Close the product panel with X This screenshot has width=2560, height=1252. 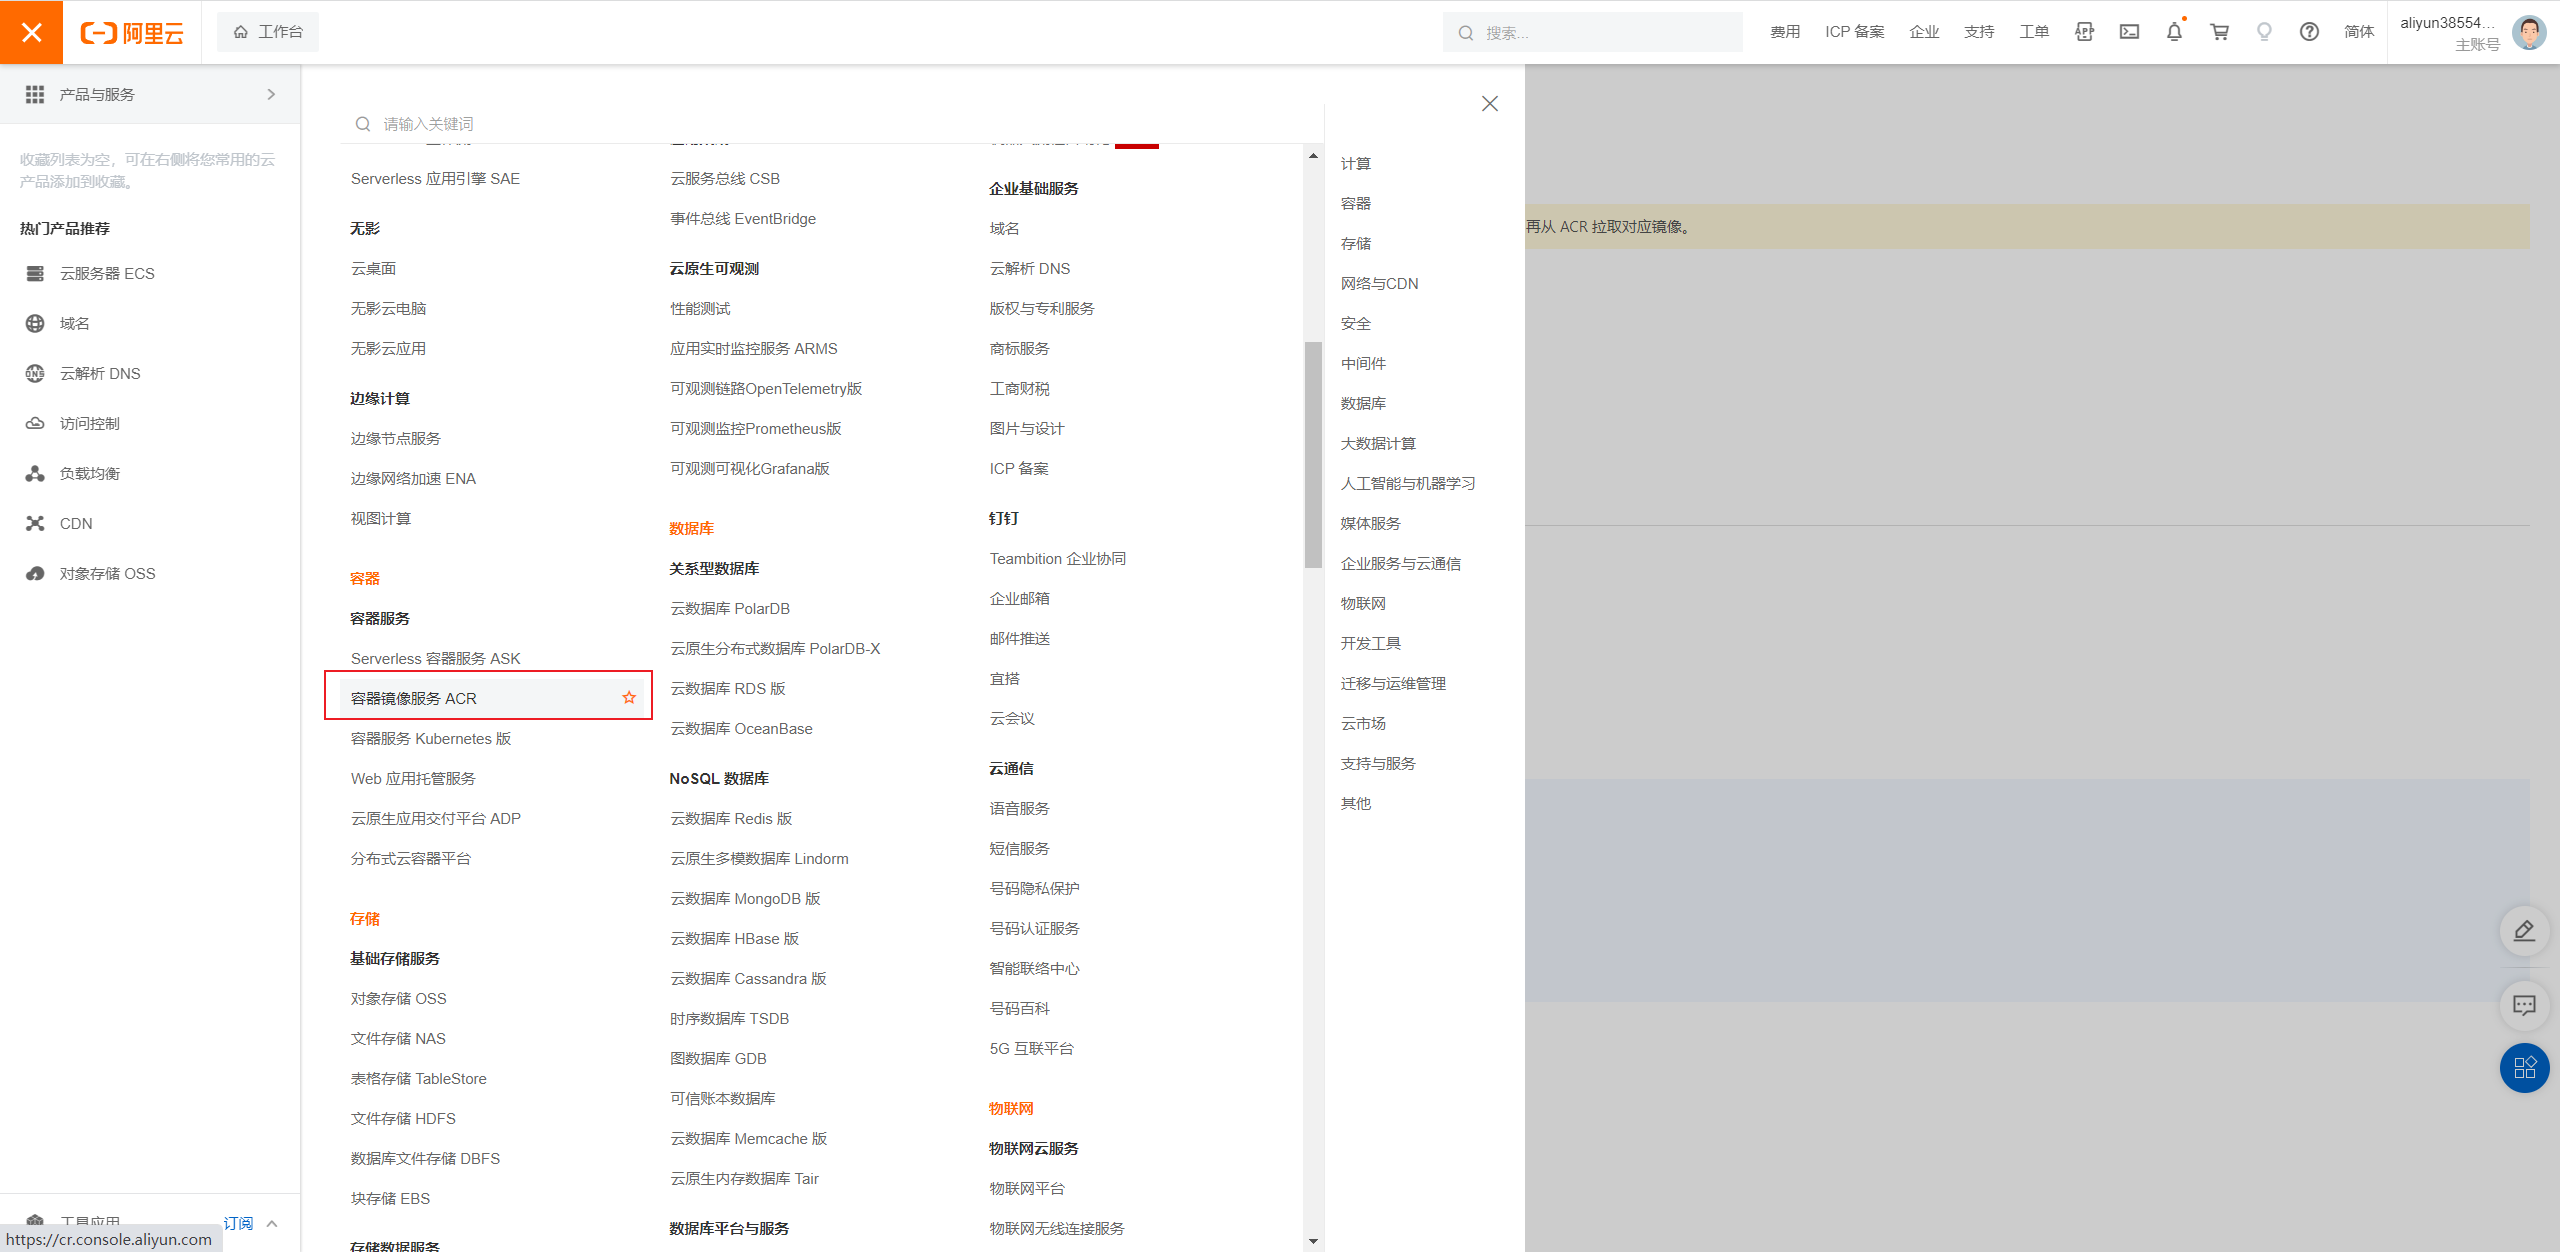(1489, 104)
